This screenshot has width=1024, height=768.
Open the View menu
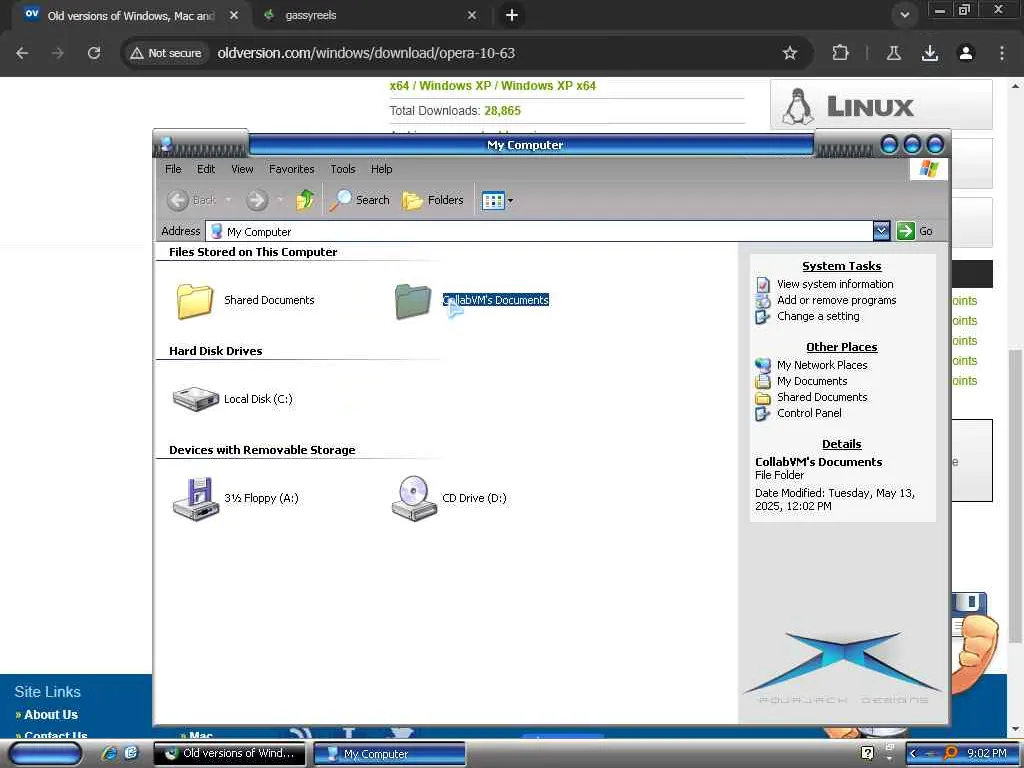(242, 169)
